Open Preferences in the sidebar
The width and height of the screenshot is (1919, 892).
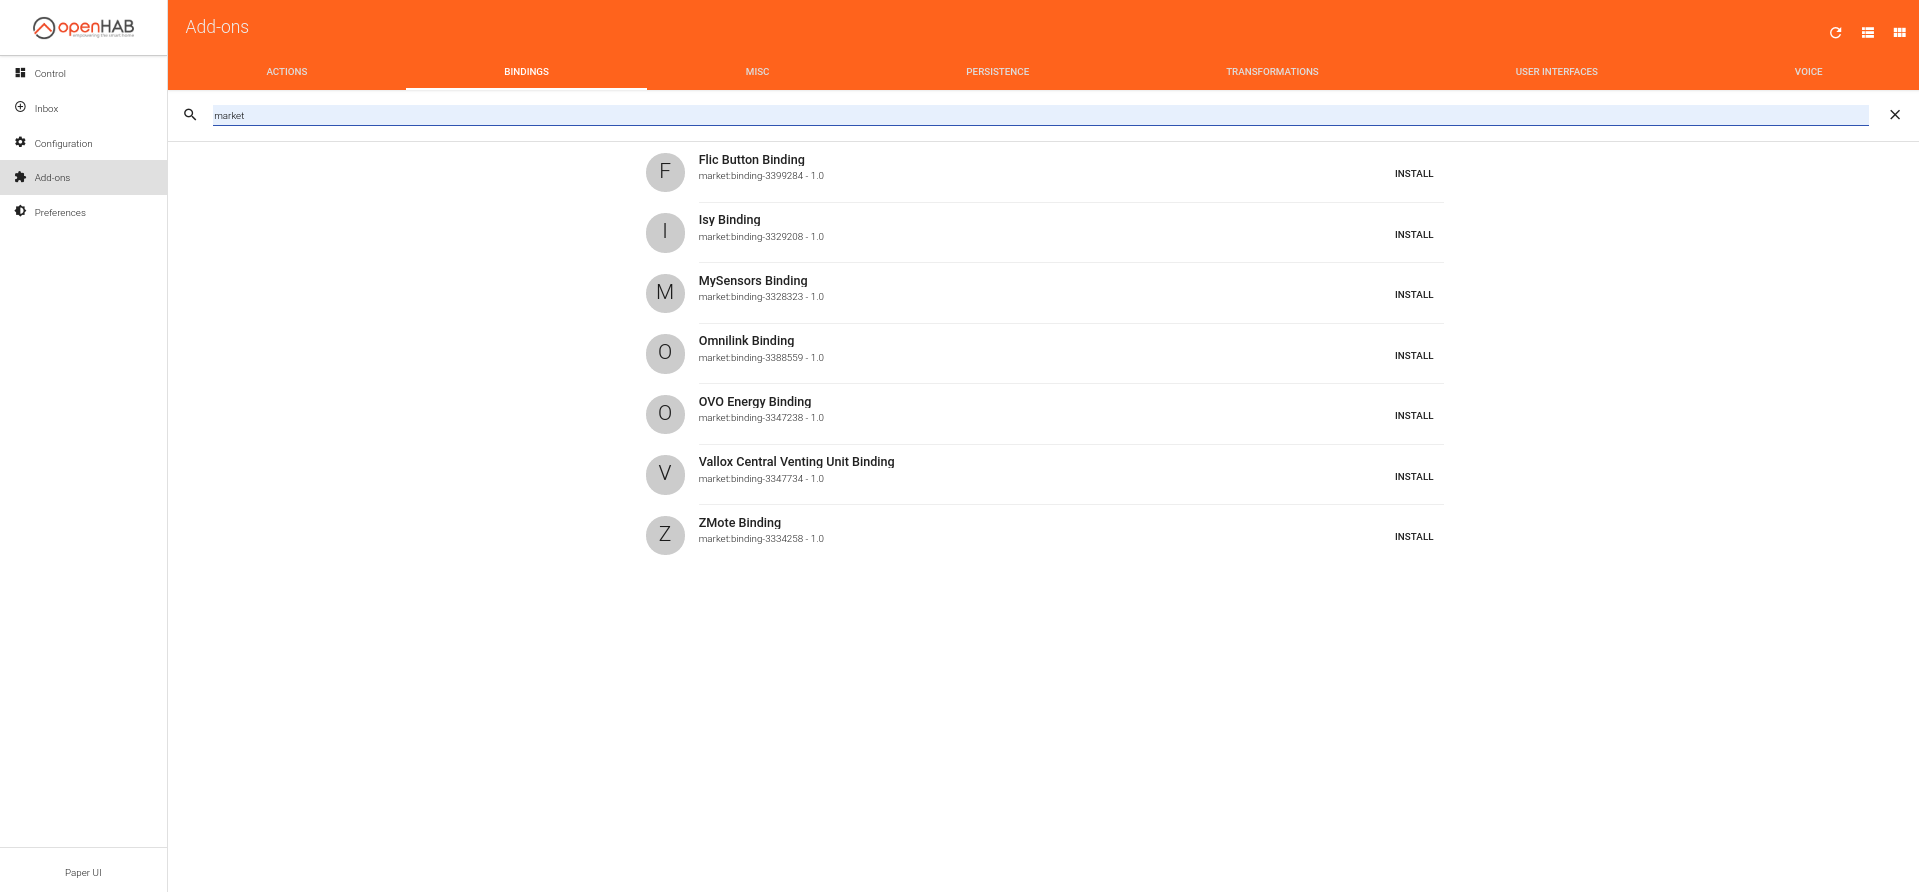point(84,212)
